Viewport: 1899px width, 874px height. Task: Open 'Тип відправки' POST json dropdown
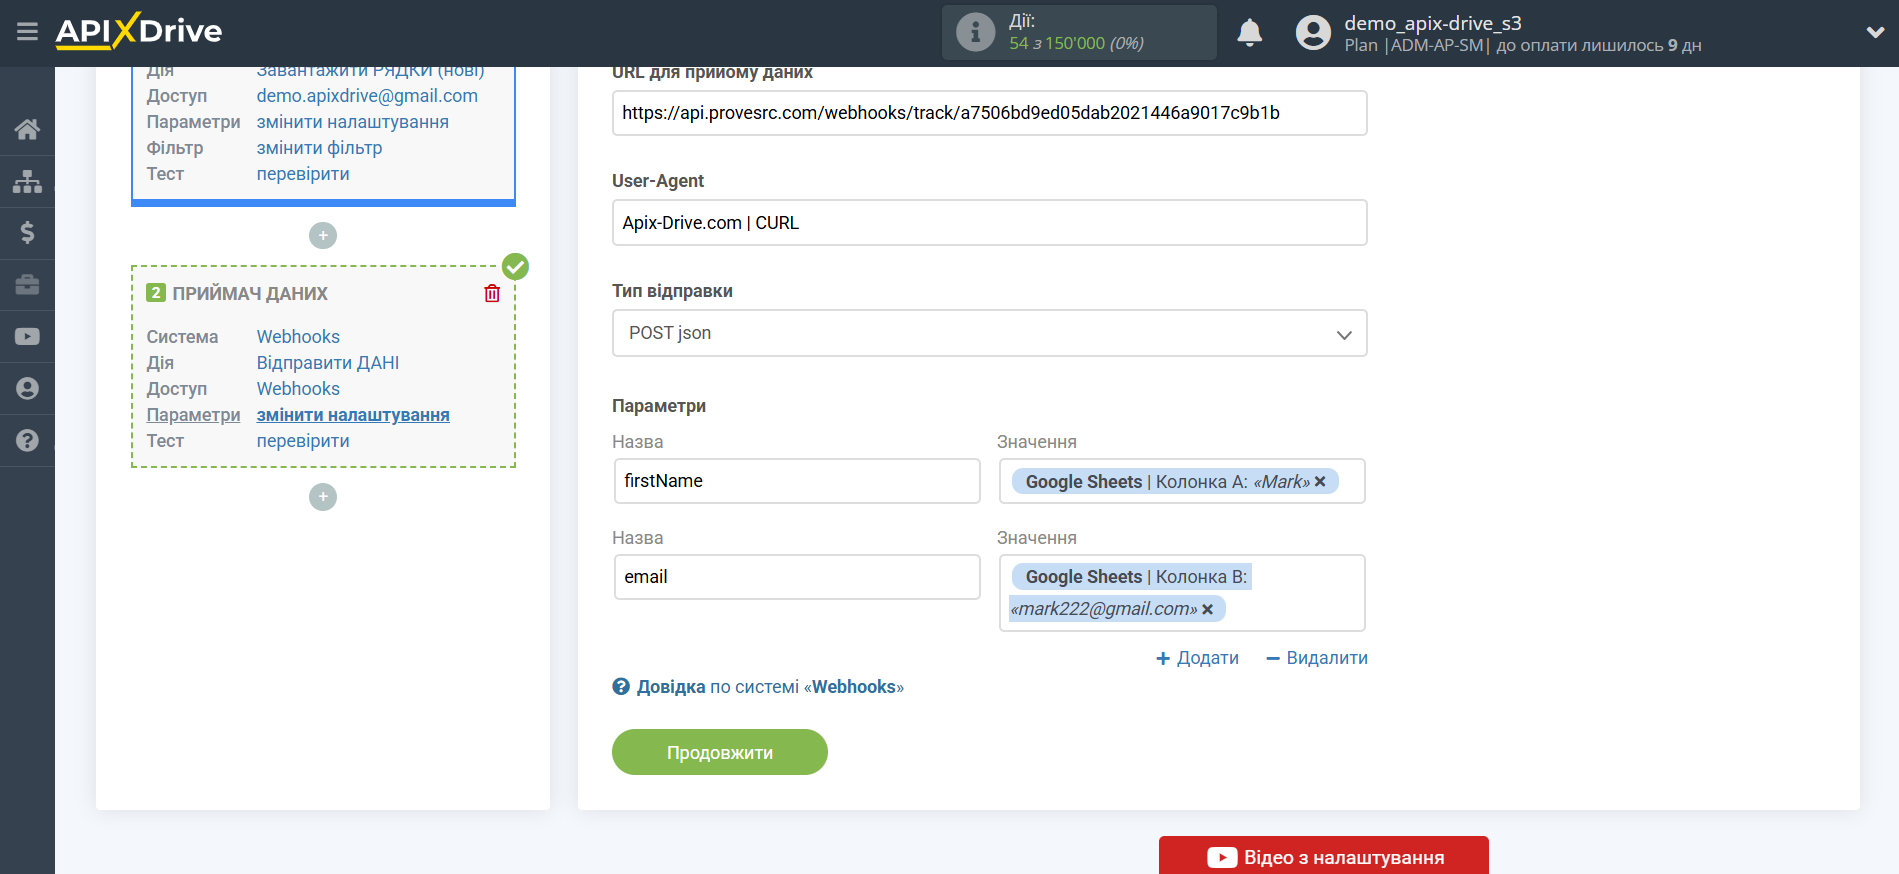[989, 333]
